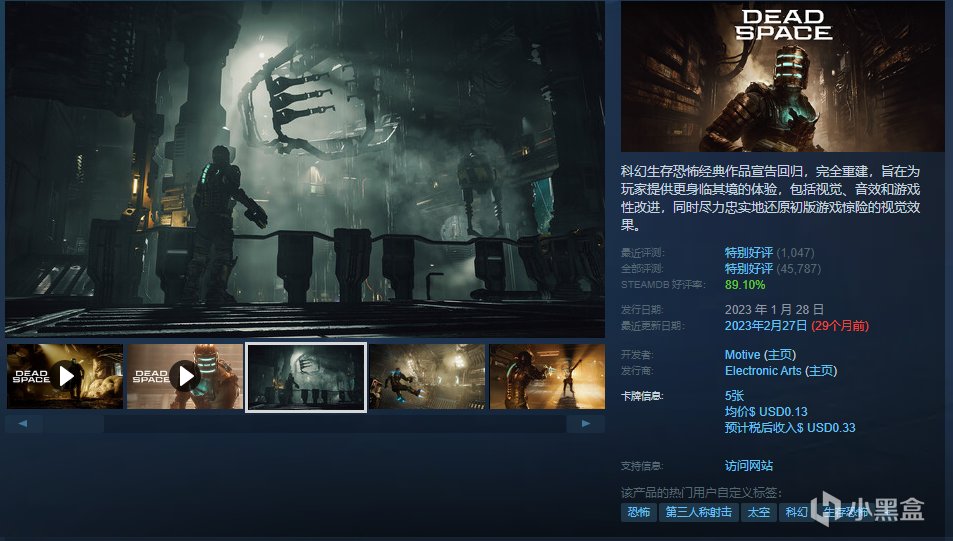This screenshot has height=541, width=953.
Task: Click the left arrow of thumbnail strip
Action: [x=23, y=424]
